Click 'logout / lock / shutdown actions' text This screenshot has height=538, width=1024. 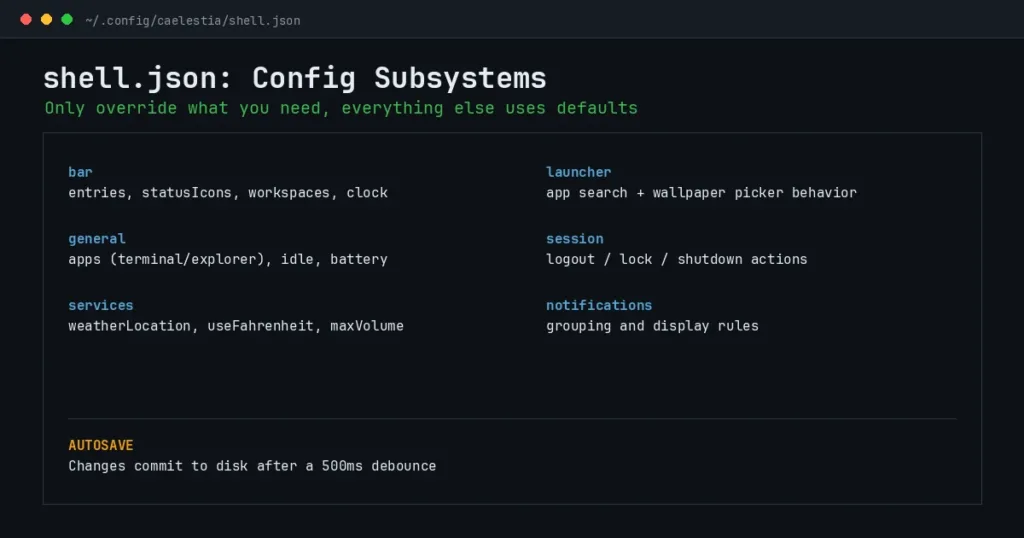(x=677, y=259)
